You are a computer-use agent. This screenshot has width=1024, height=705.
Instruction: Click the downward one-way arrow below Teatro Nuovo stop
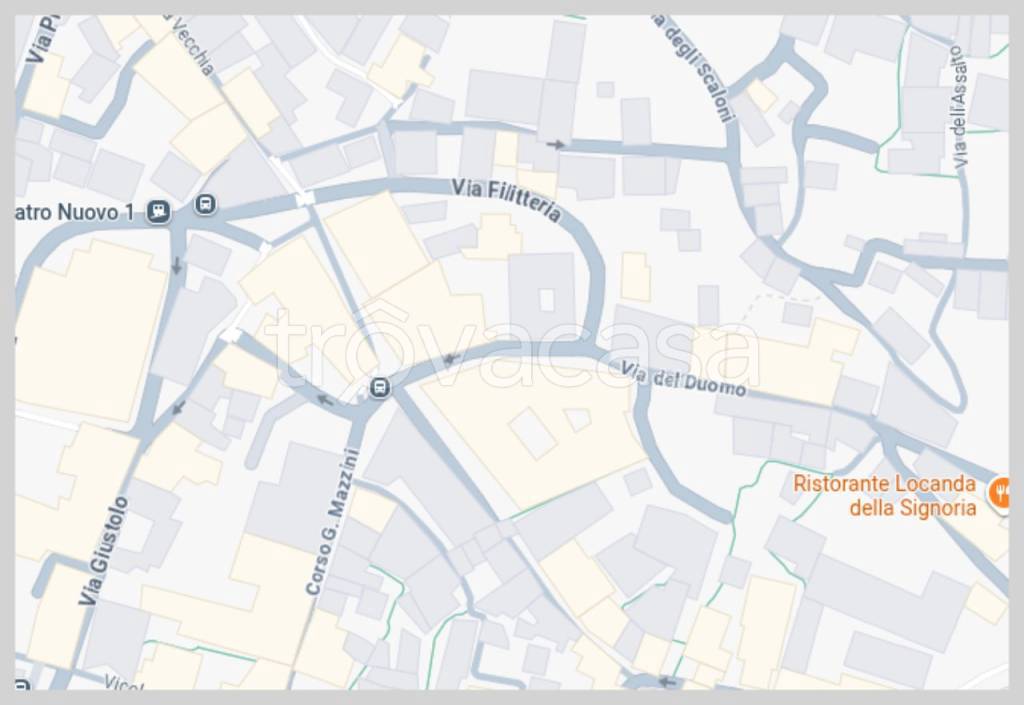coord(176,266)
